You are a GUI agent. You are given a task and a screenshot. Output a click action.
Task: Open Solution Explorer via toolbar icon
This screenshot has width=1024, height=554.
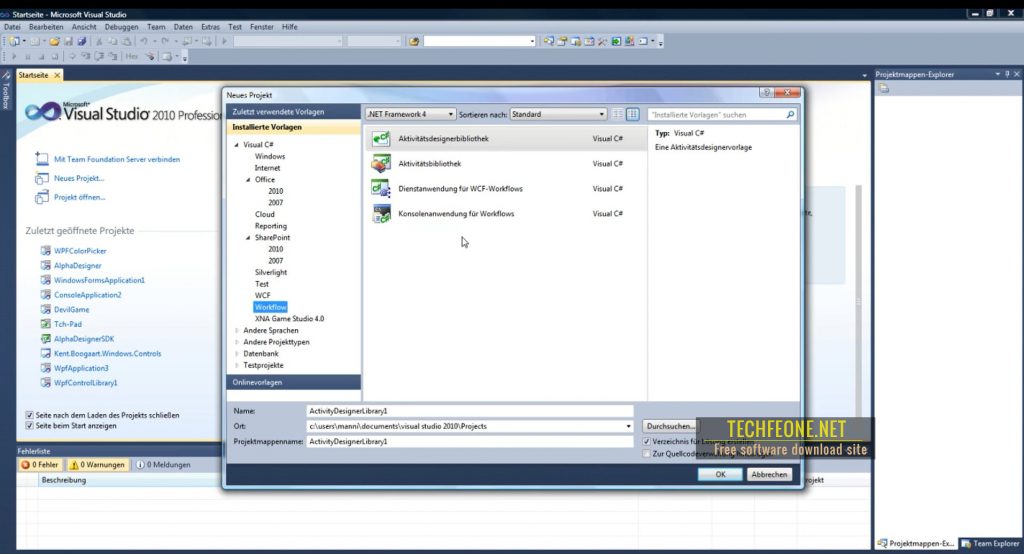click(548, 41)
